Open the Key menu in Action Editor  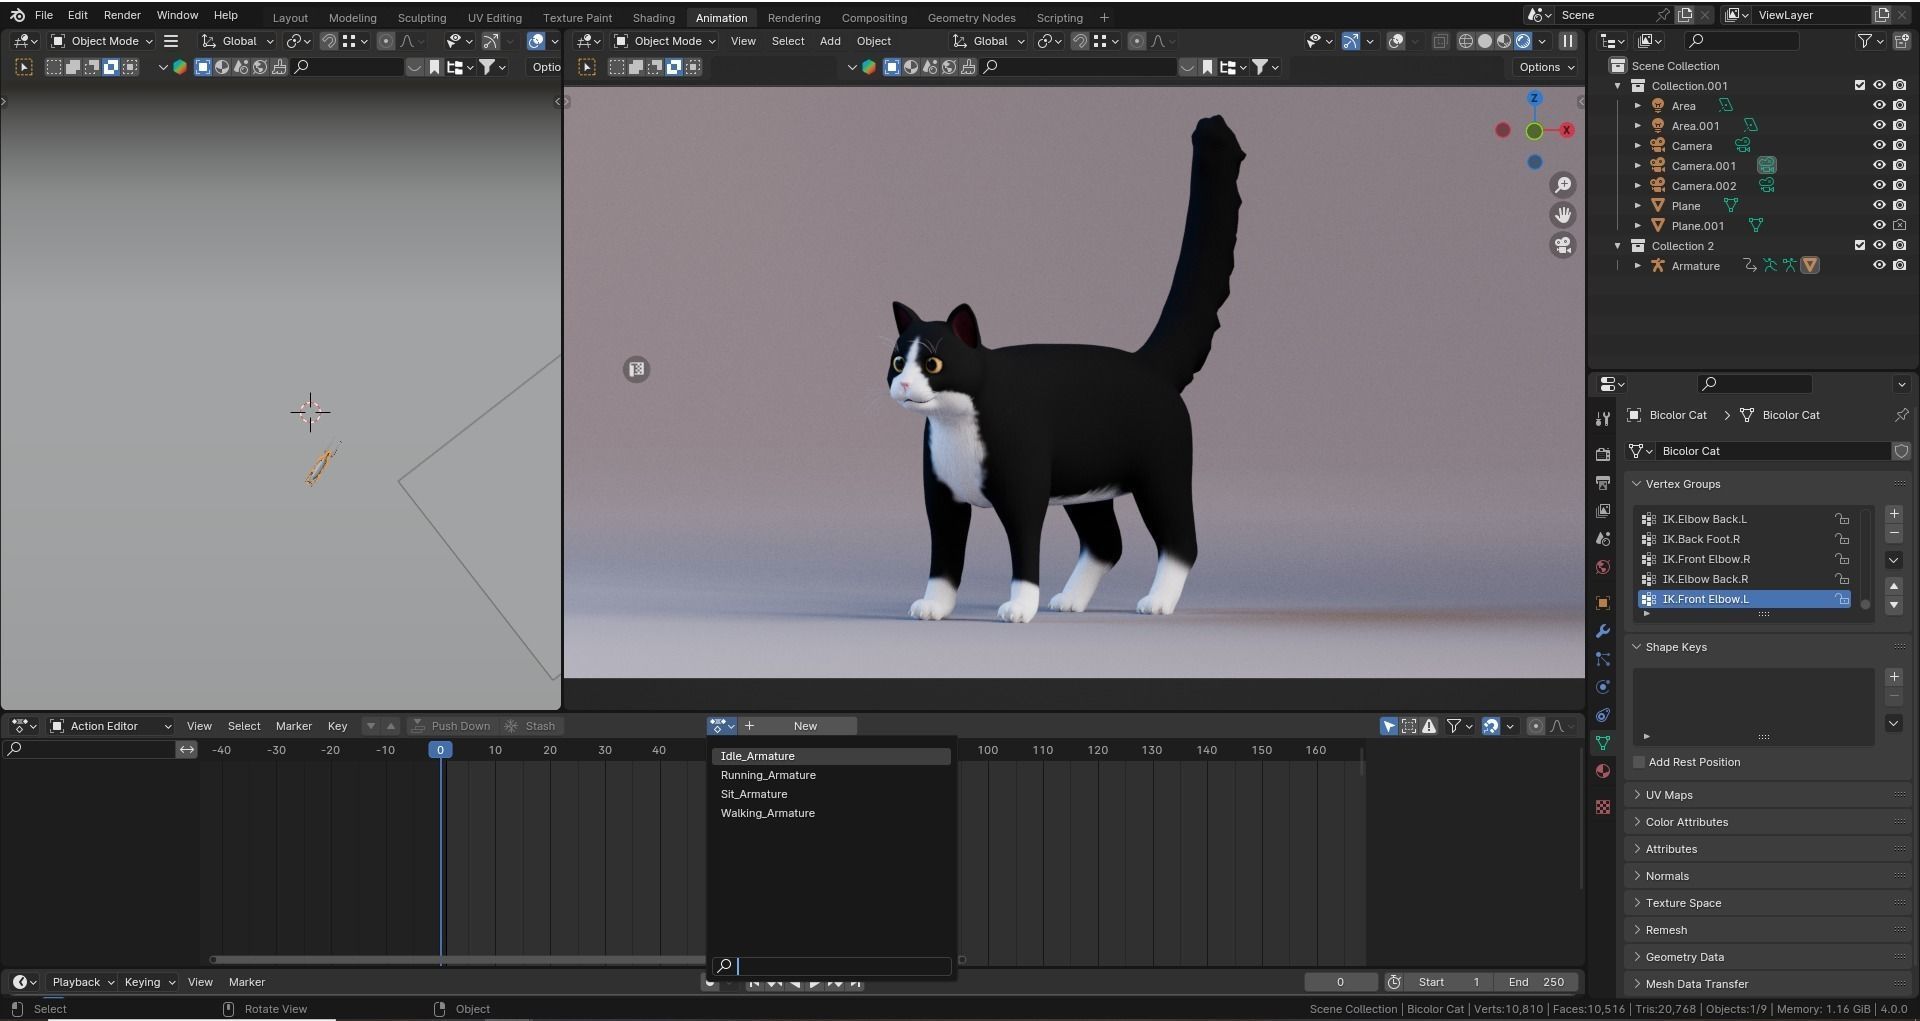(337, 726)
